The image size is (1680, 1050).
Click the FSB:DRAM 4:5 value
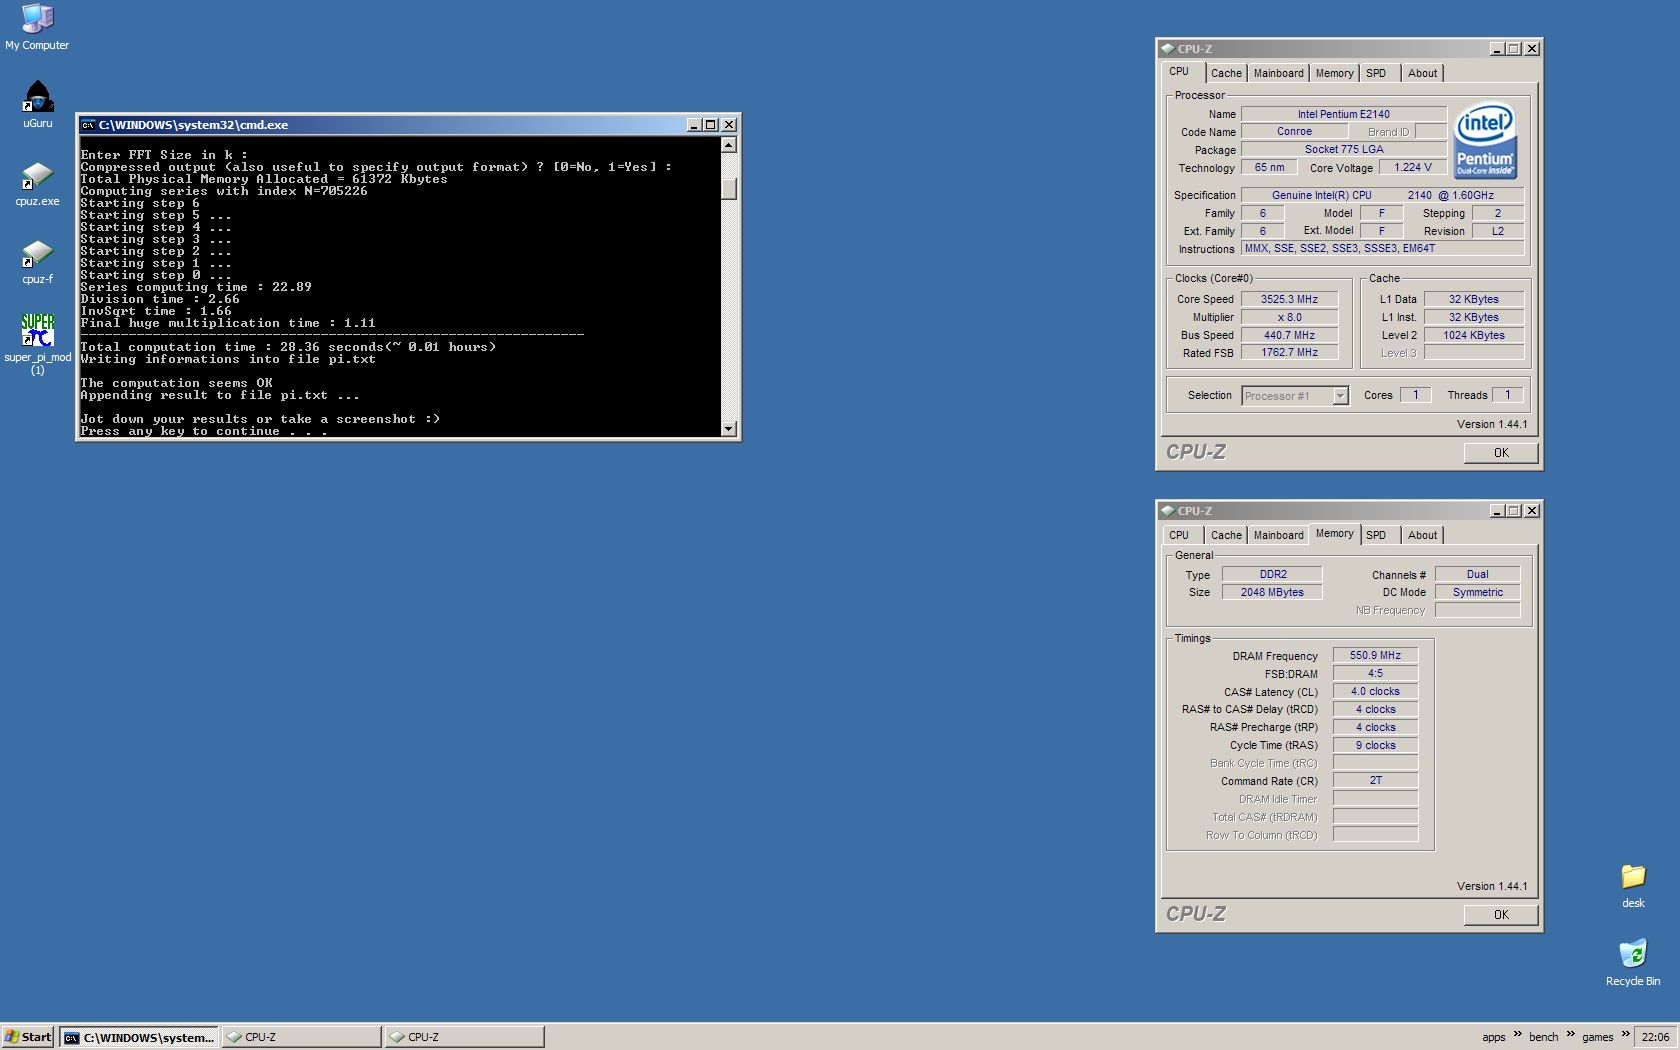coord(1375,673)
